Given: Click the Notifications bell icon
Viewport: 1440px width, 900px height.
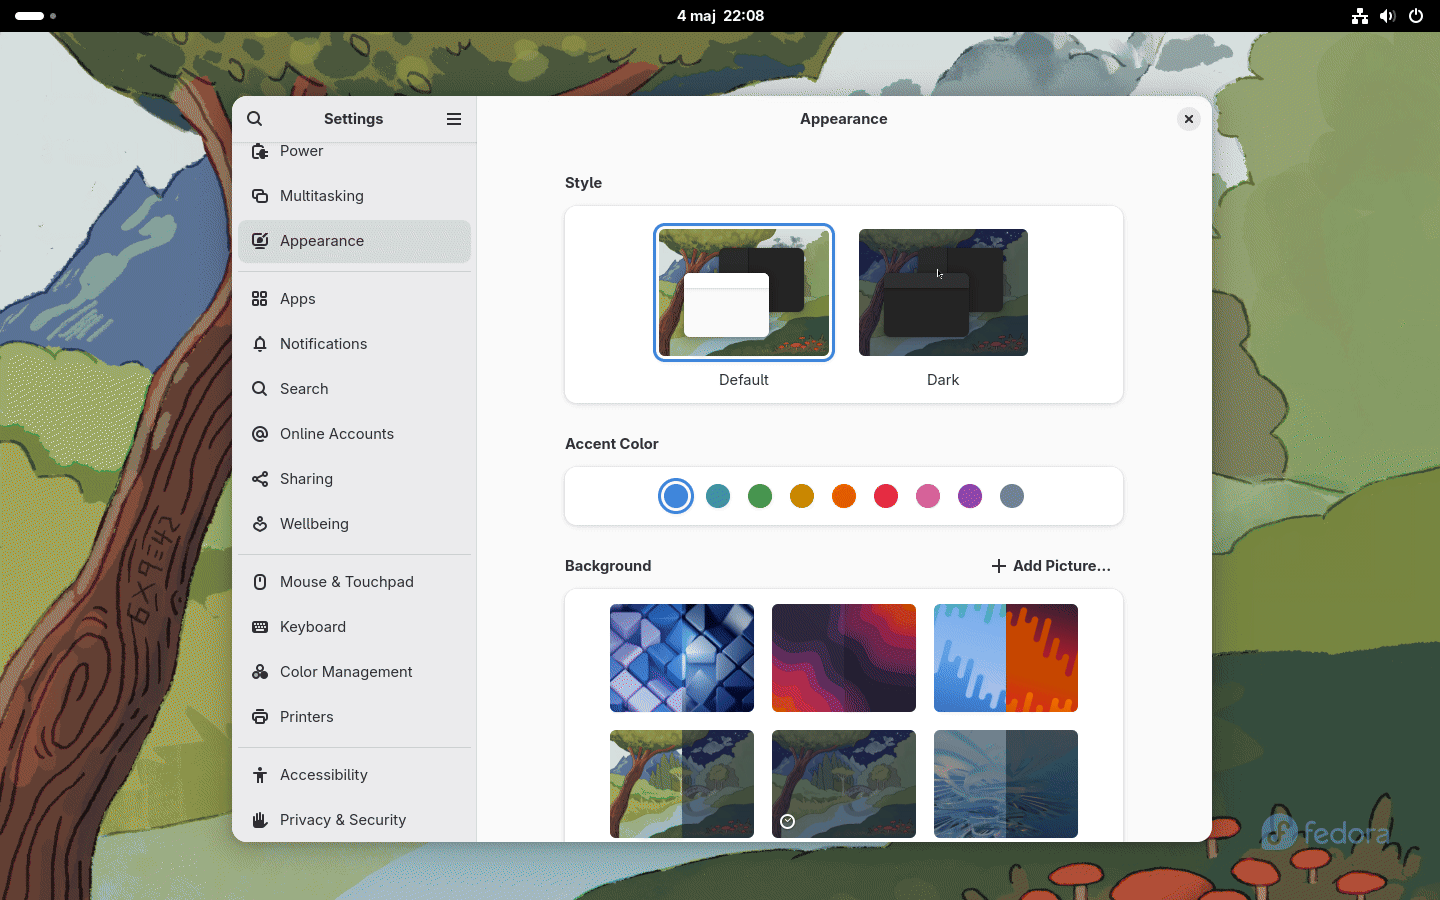Looking at the screenshot, I should pos(260,344).
